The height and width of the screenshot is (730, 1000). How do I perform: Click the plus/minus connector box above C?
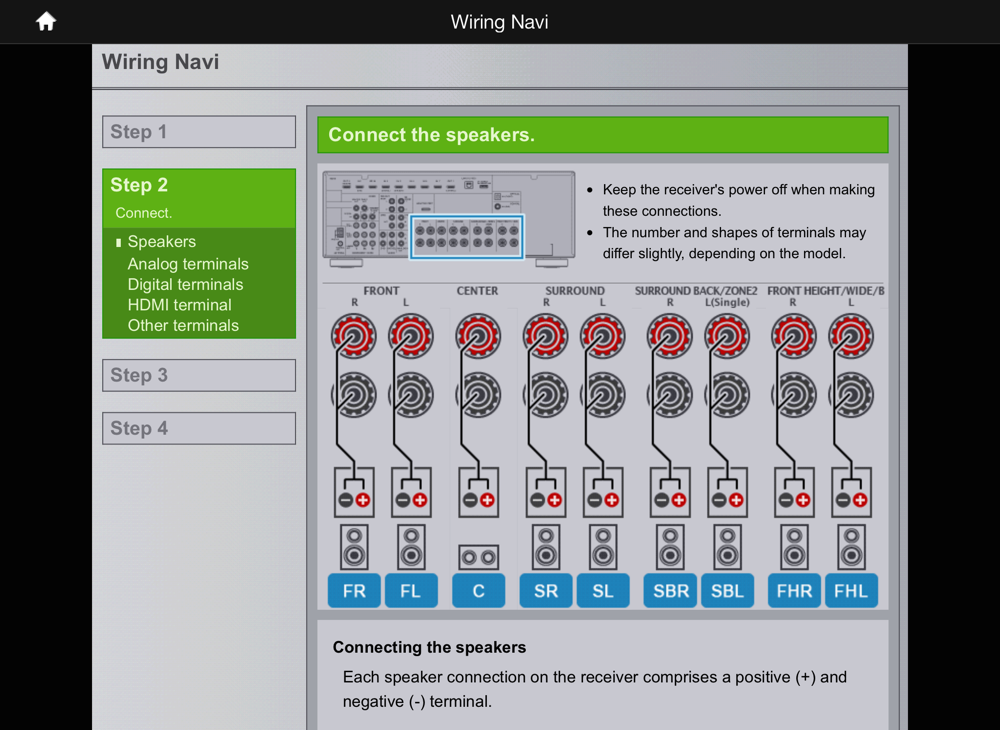tap(478, 492)
